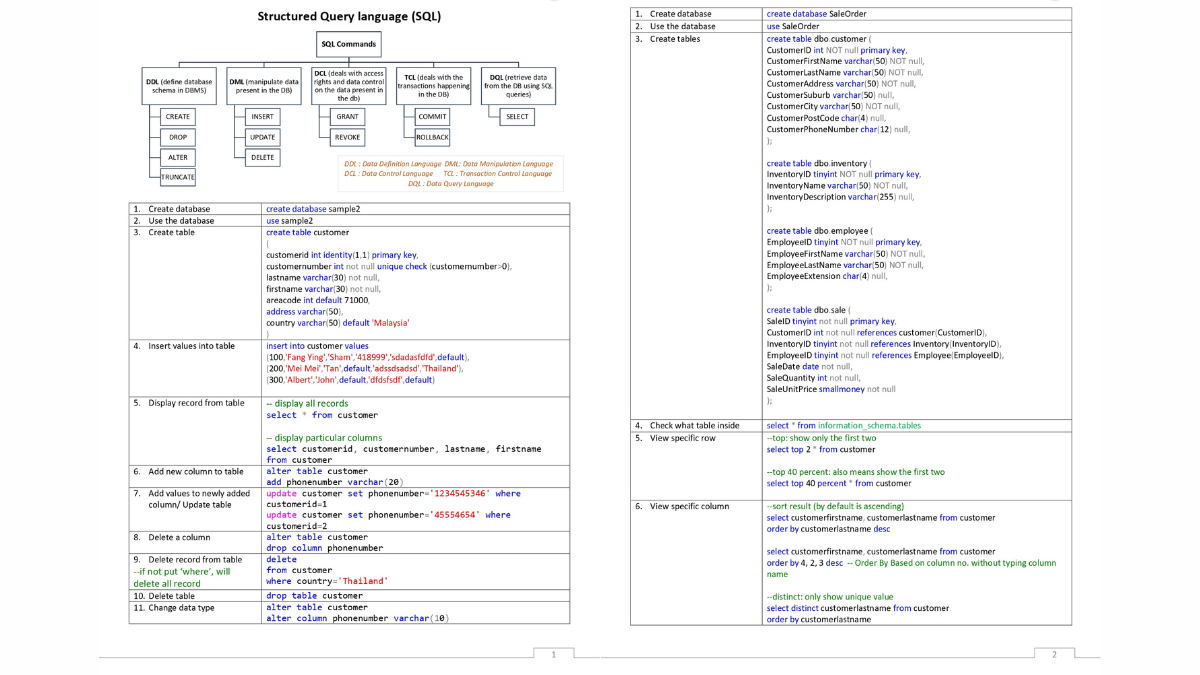Click the DELETE box in the diagram

(x=263, y=157)
